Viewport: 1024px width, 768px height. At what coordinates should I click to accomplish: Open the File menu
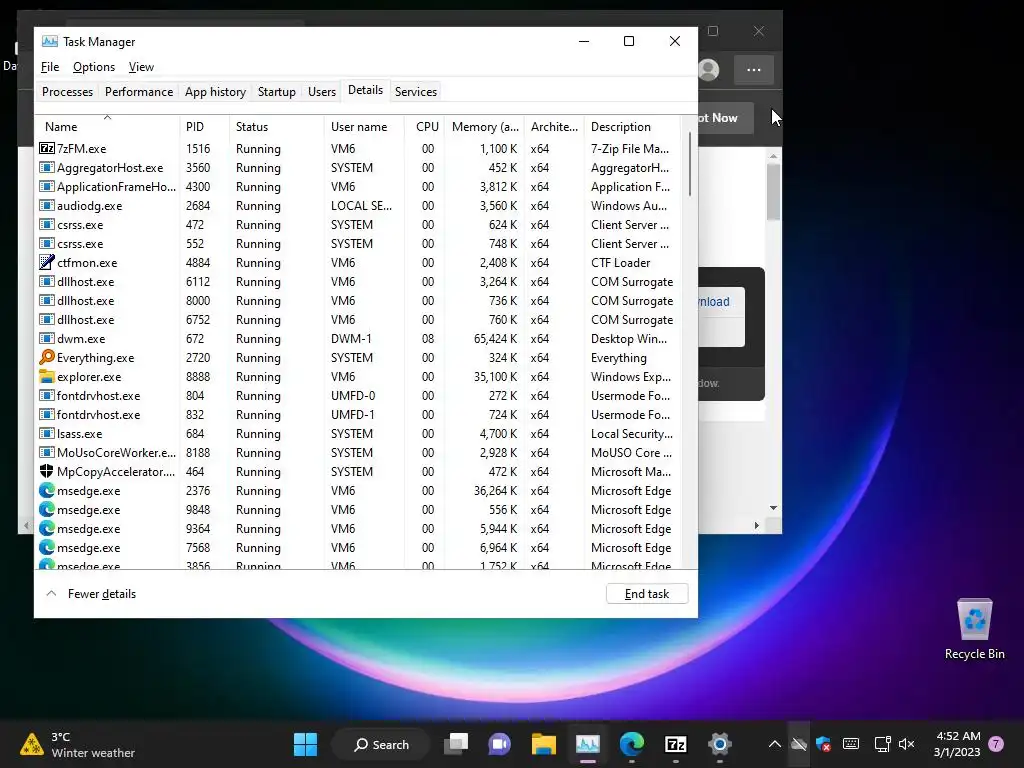[x=50, y=67]
